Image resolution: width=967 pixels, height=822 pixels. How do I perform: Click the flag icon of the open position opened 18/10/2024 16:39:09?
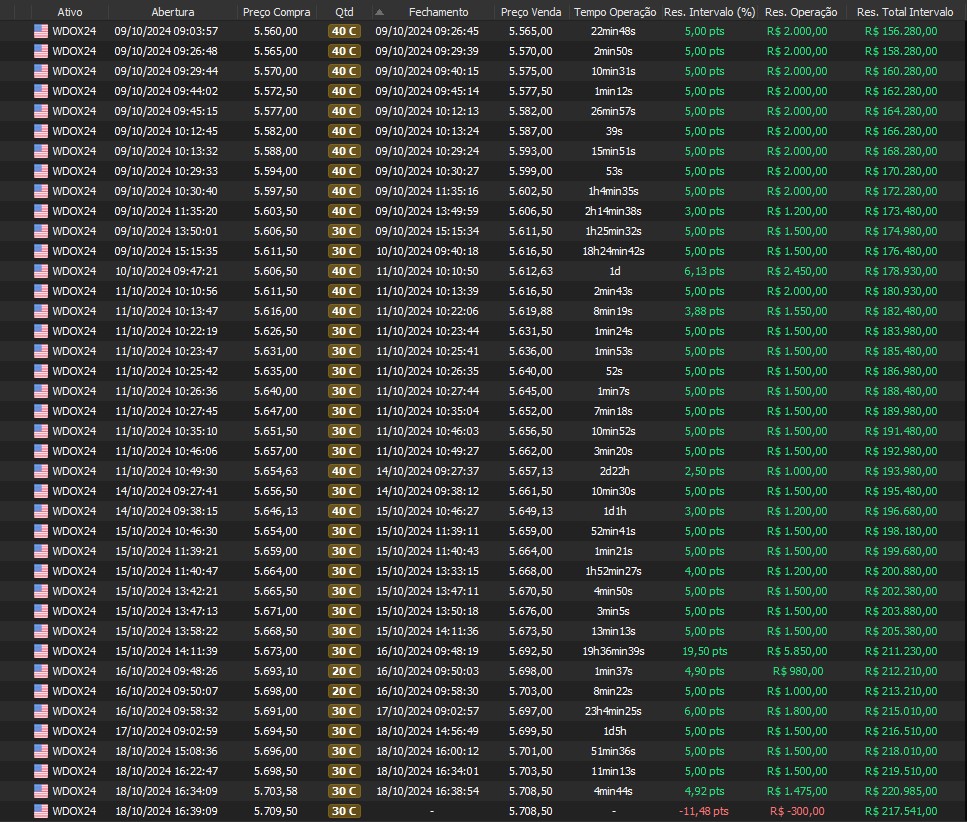click(41, 811)
